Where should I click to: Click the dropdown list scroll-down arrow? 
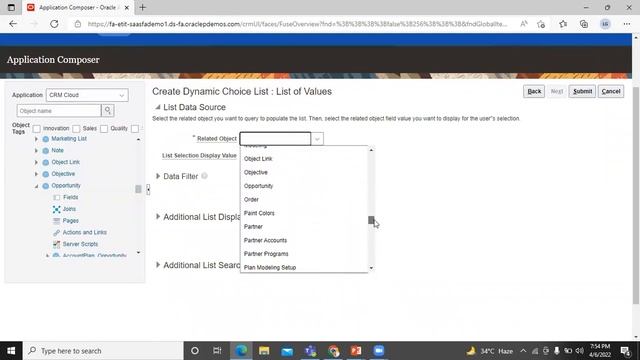tap(371, 268)
